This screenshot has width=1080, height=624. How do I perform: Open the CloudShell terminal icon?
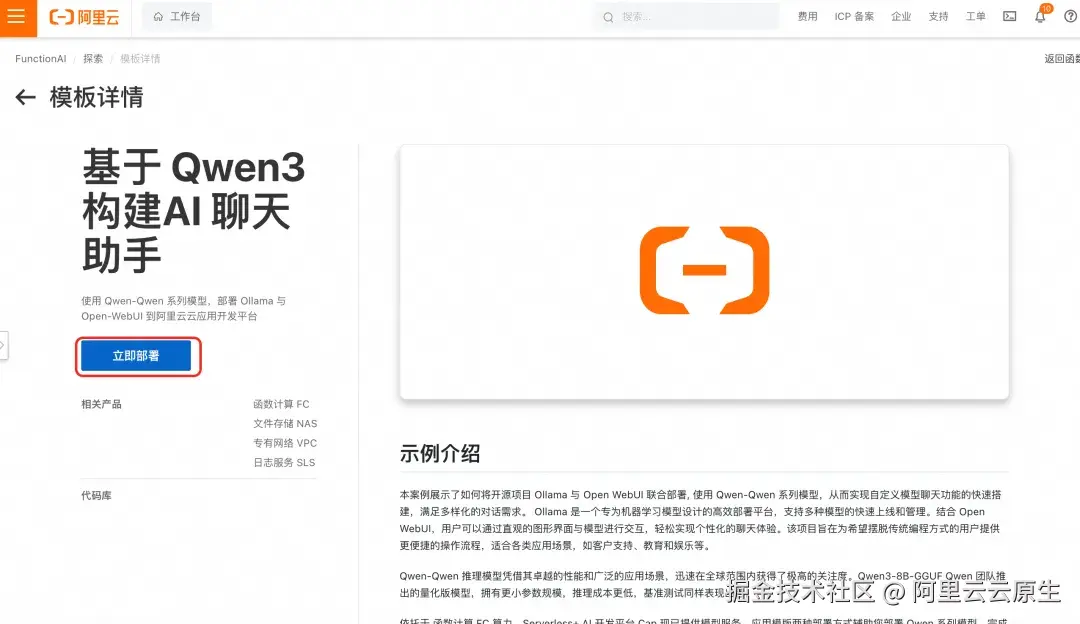(x=1009, y=16)
